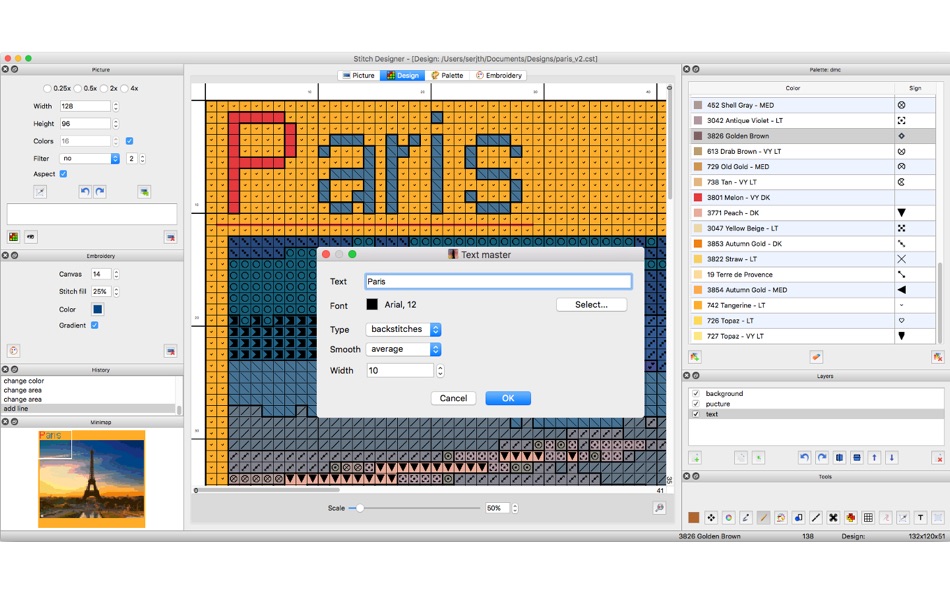Click the mosaic color icon in Picture panel
The width and height of the screenshot is (950, 594).
click(x=13, y=236)
